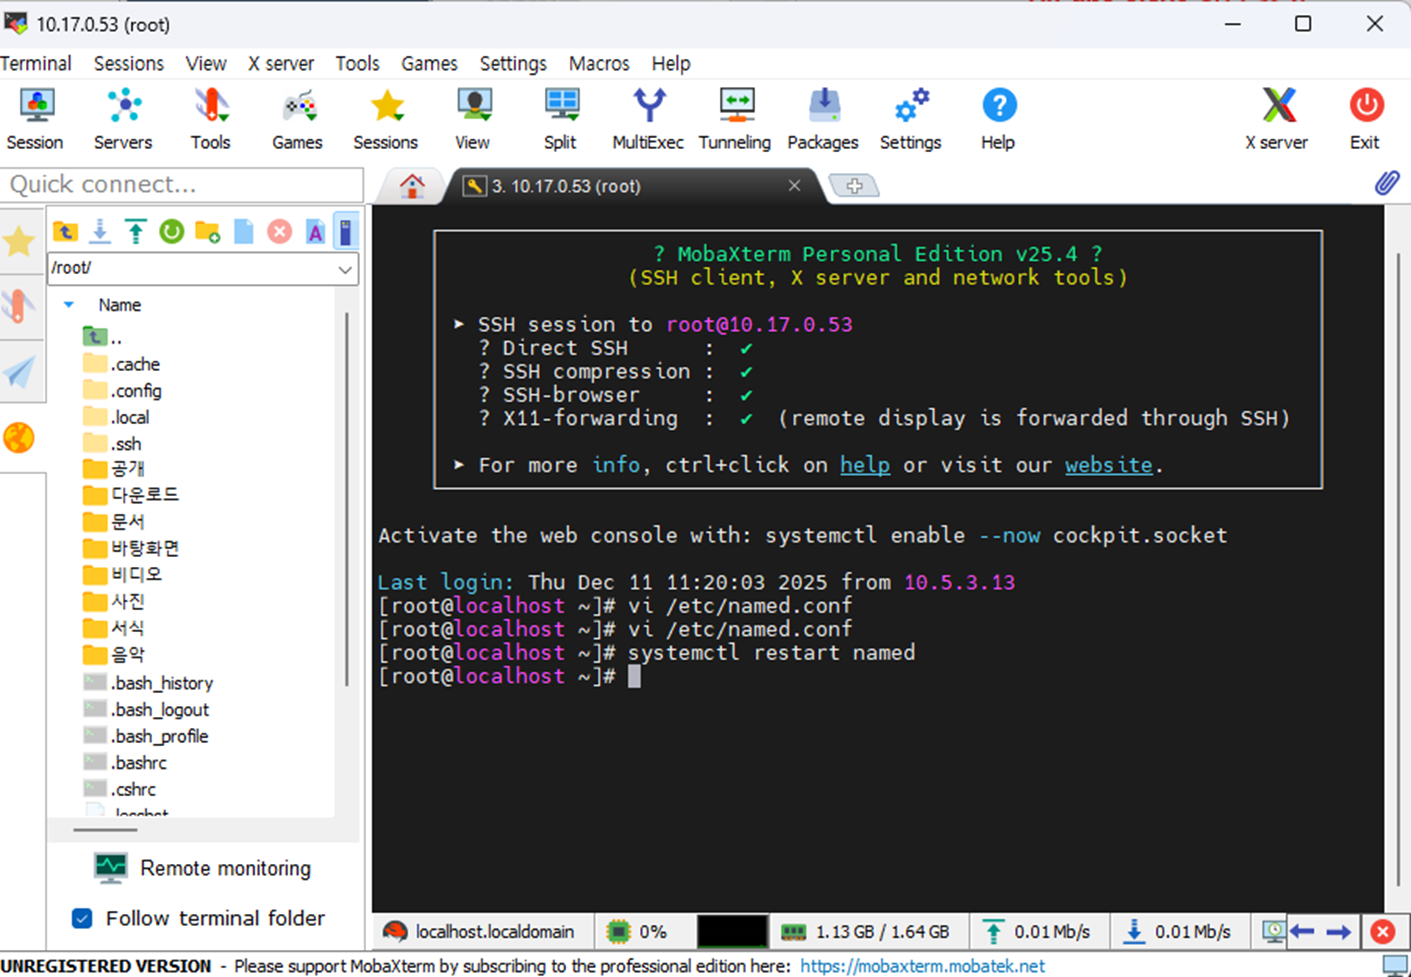Click the paperclip attach icon

tap(1387, 182)
